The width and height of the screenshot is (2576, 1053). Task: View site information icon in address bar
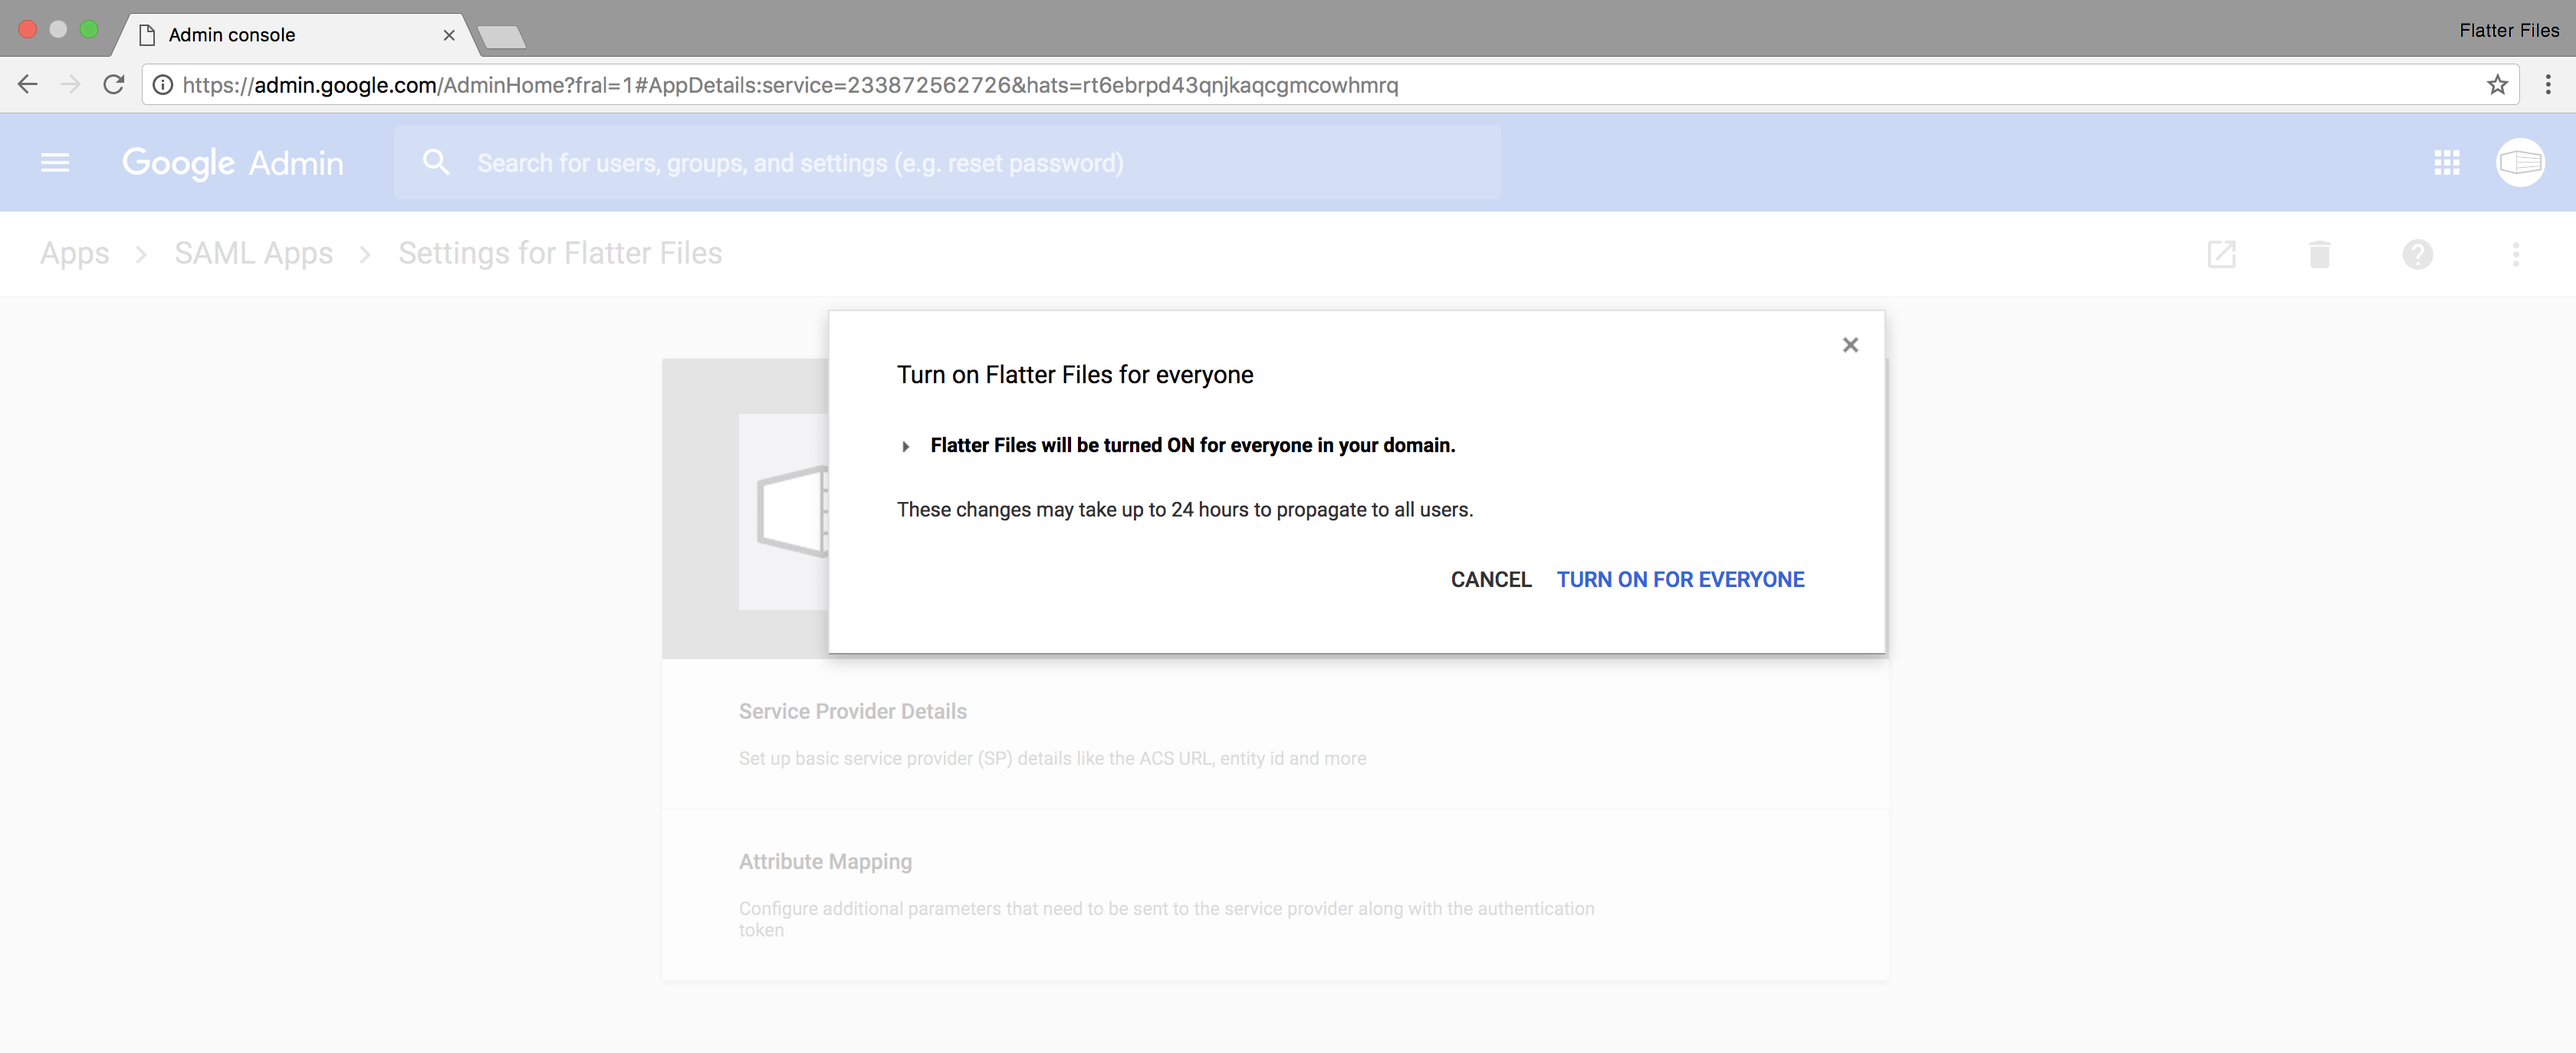(x=162, y=85)
